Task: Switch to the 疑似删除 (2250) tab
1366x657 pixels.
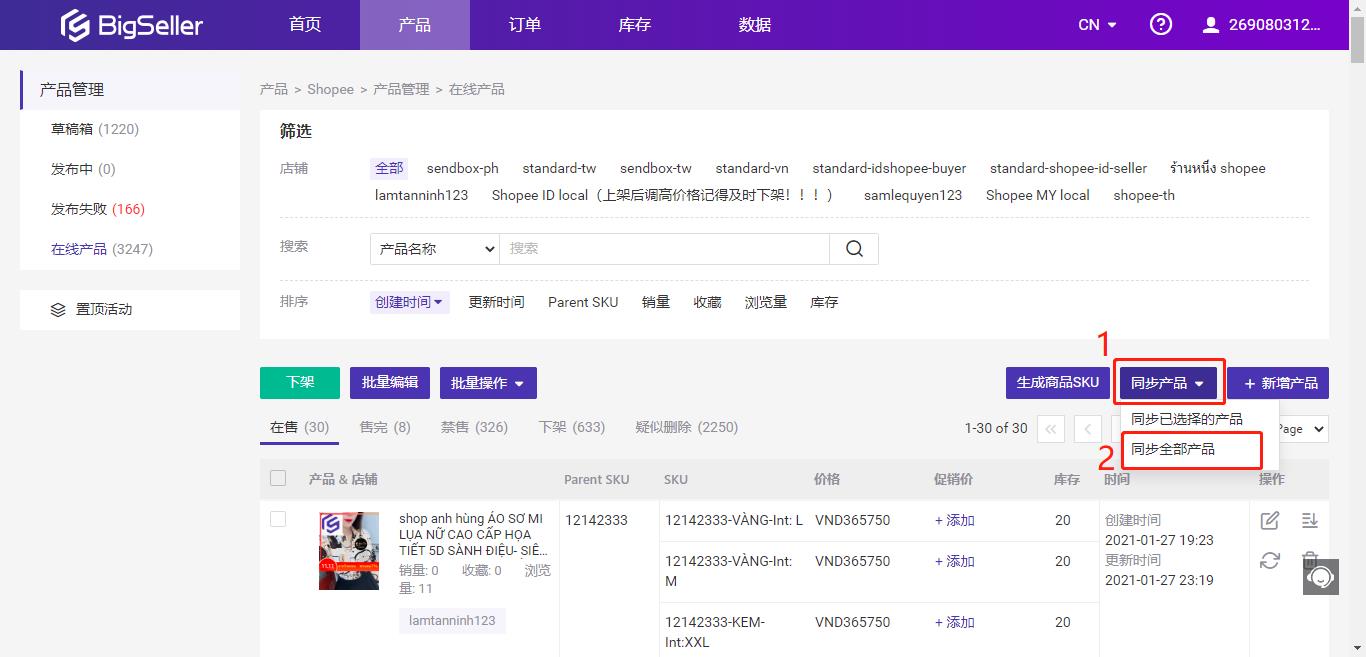Action: tap(687, 427)
